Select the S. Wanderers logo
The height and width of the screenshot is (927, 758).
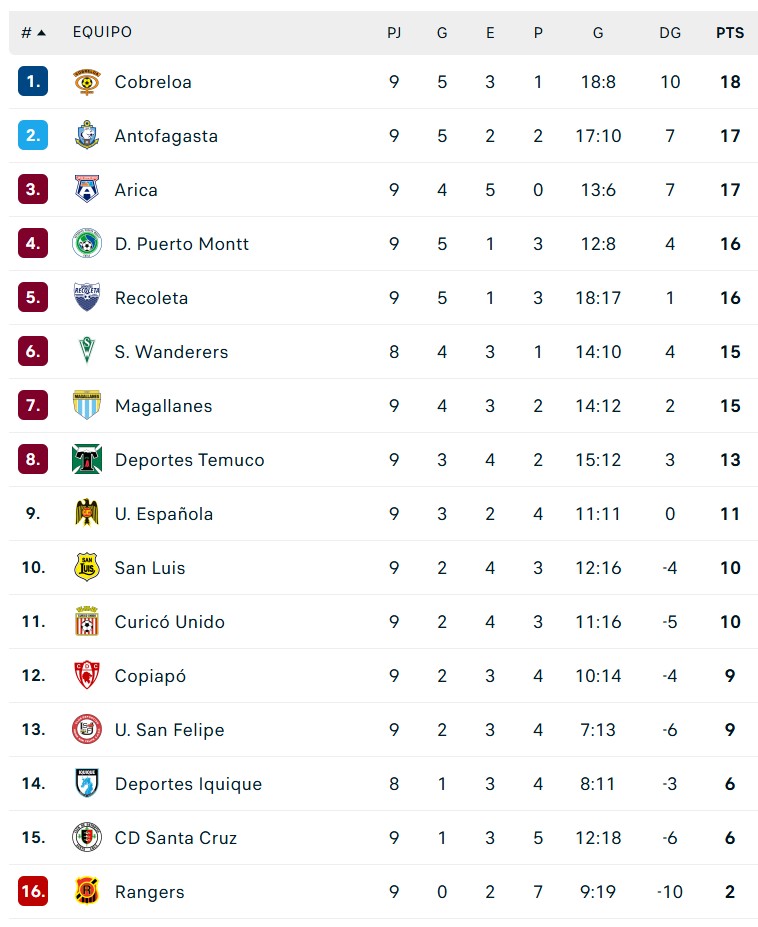(87, 352)
